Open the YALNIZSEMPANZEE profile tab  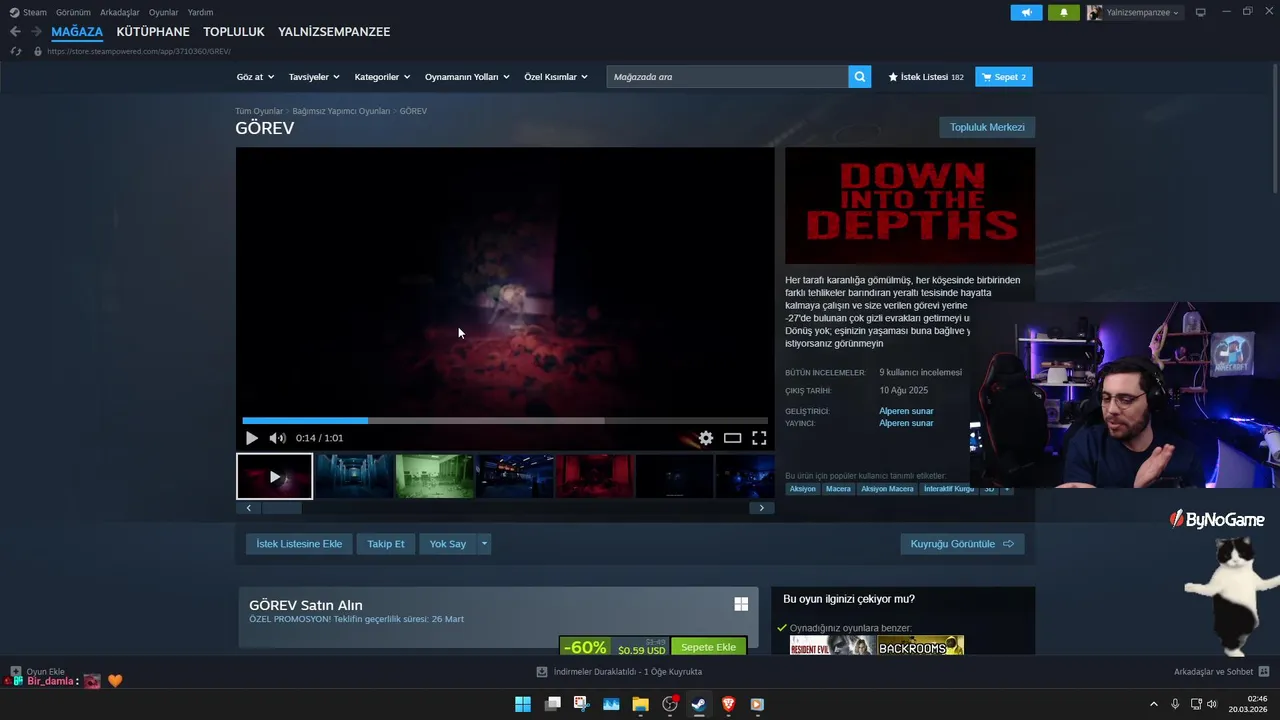click(334, 32)
